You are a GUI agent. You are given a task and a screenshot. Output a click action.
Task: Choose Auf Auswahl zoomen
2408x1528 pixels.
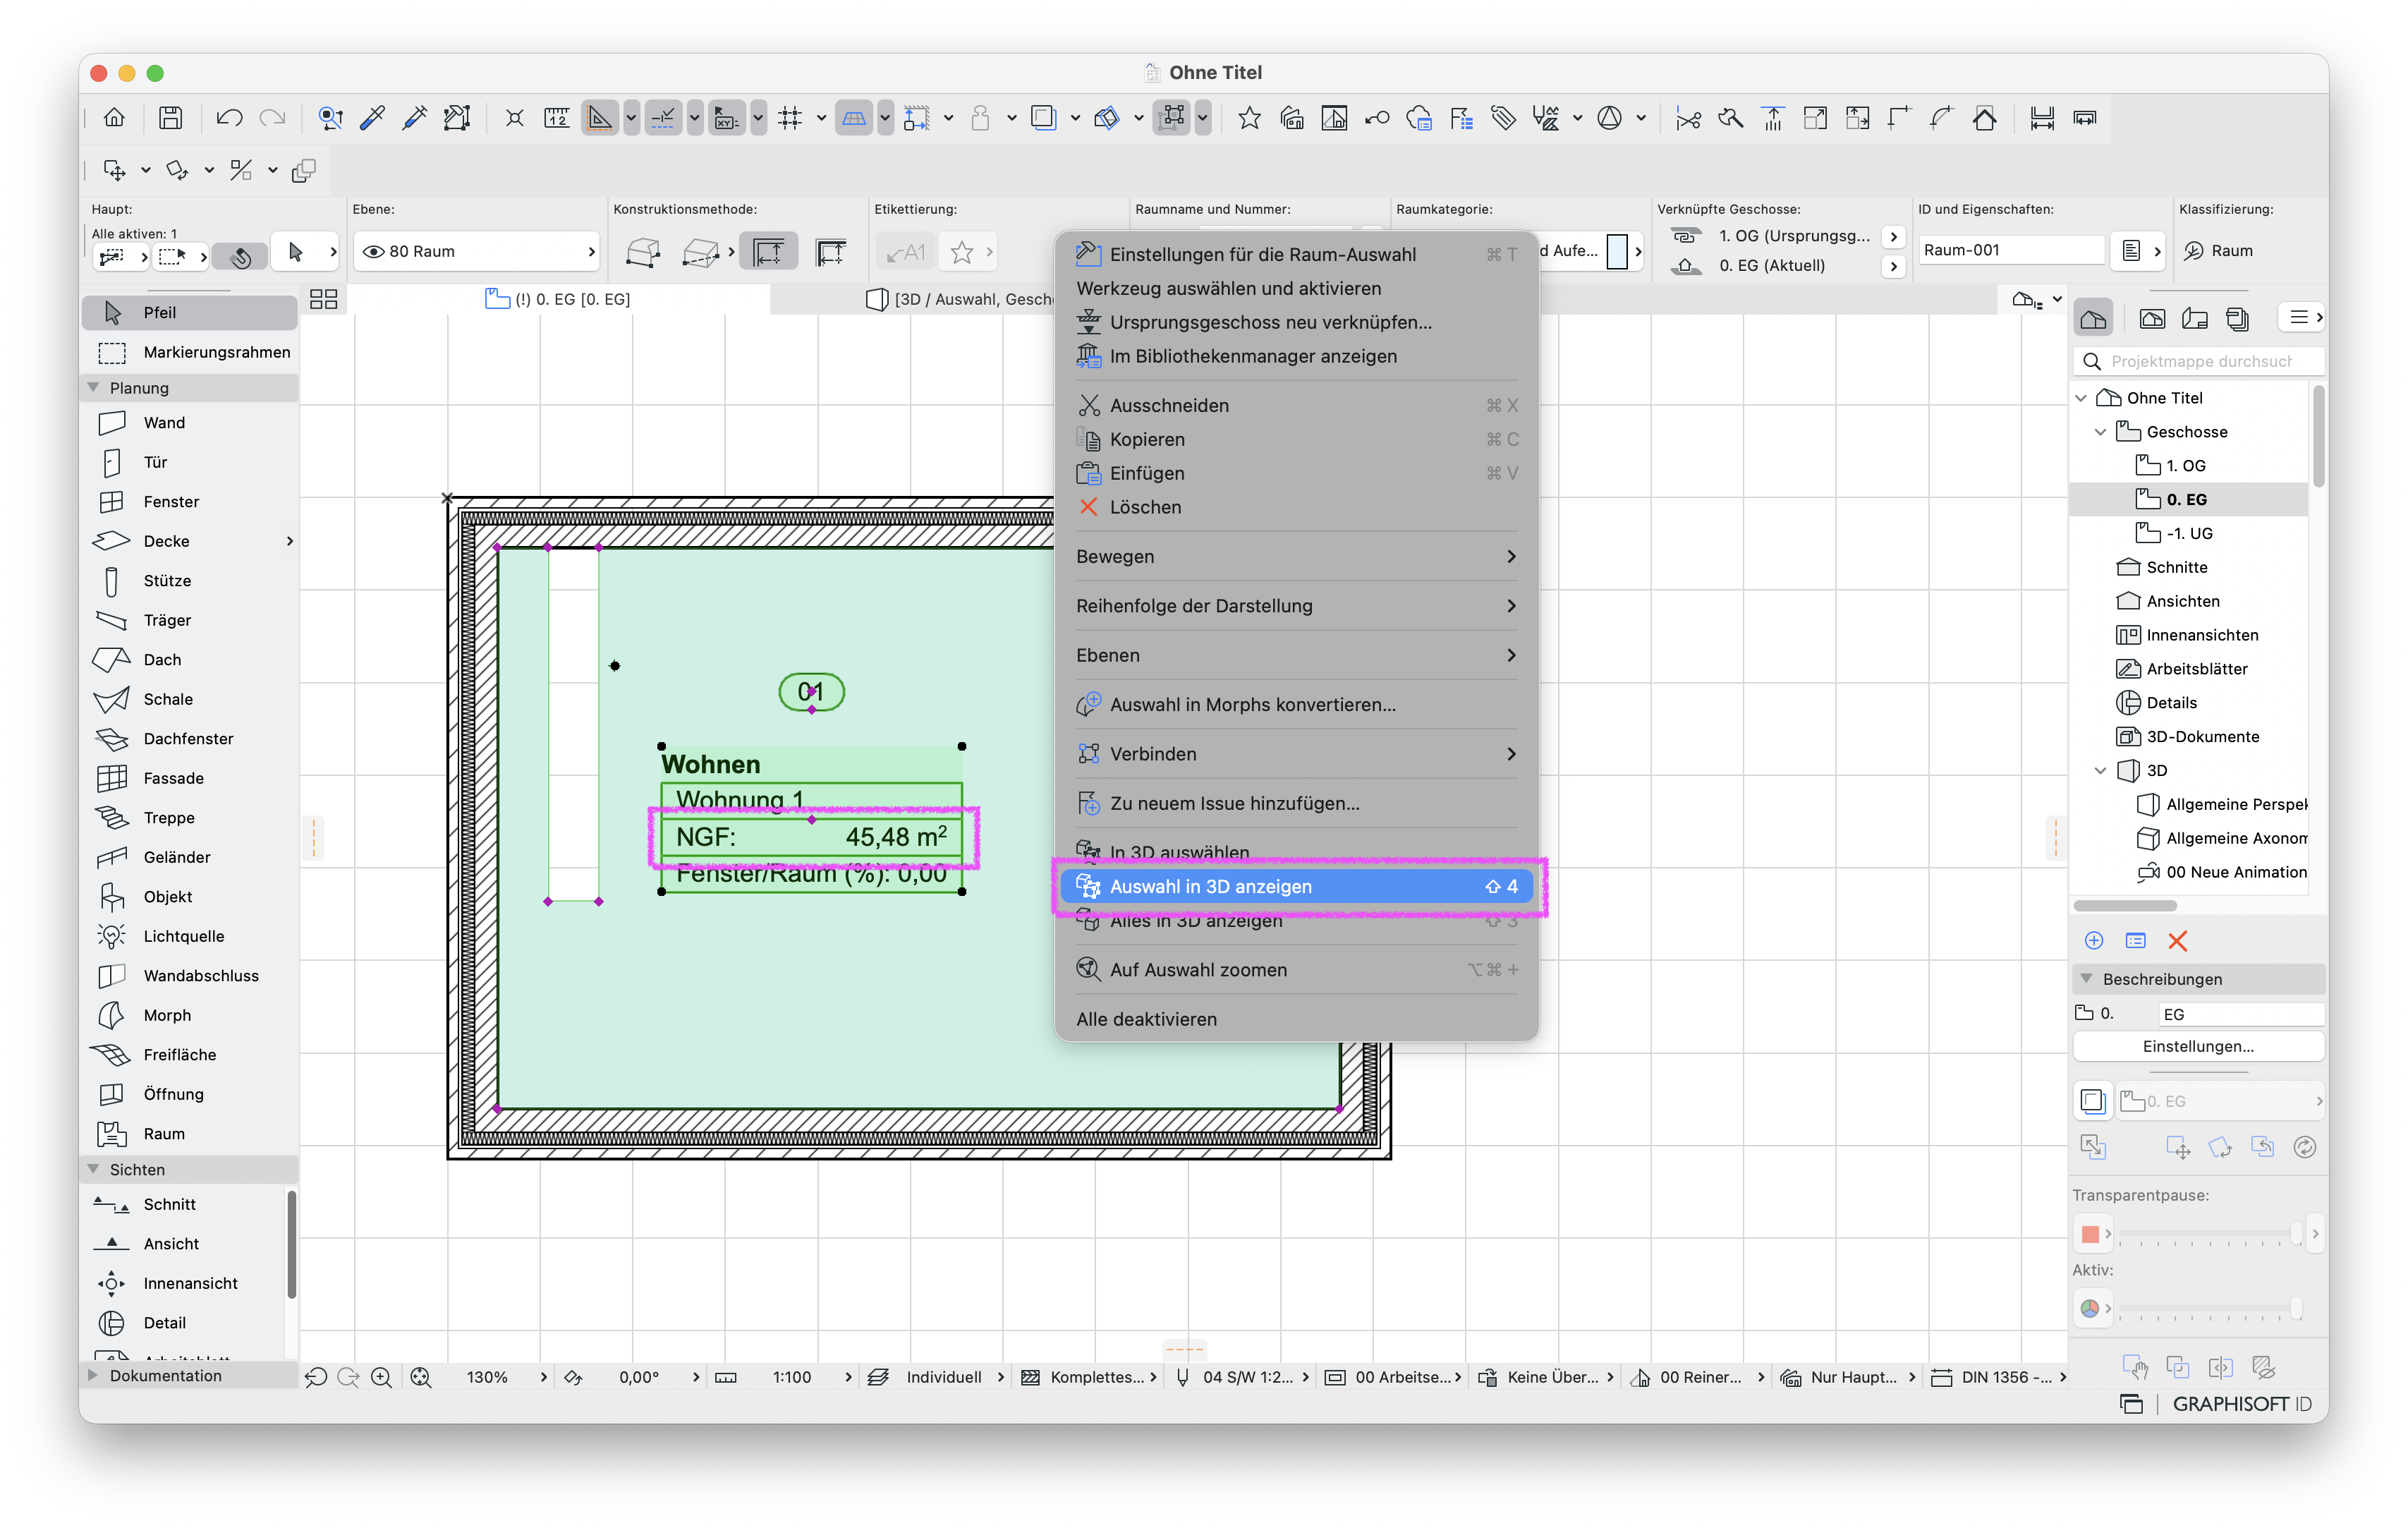tap(1297, 970)
